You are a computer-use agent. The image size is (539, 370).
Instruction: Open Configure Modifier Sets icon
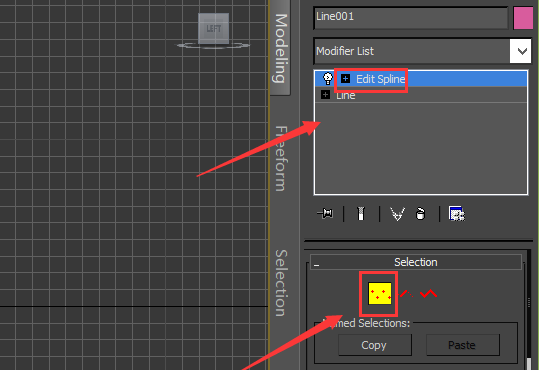click(x=456, y=214)
